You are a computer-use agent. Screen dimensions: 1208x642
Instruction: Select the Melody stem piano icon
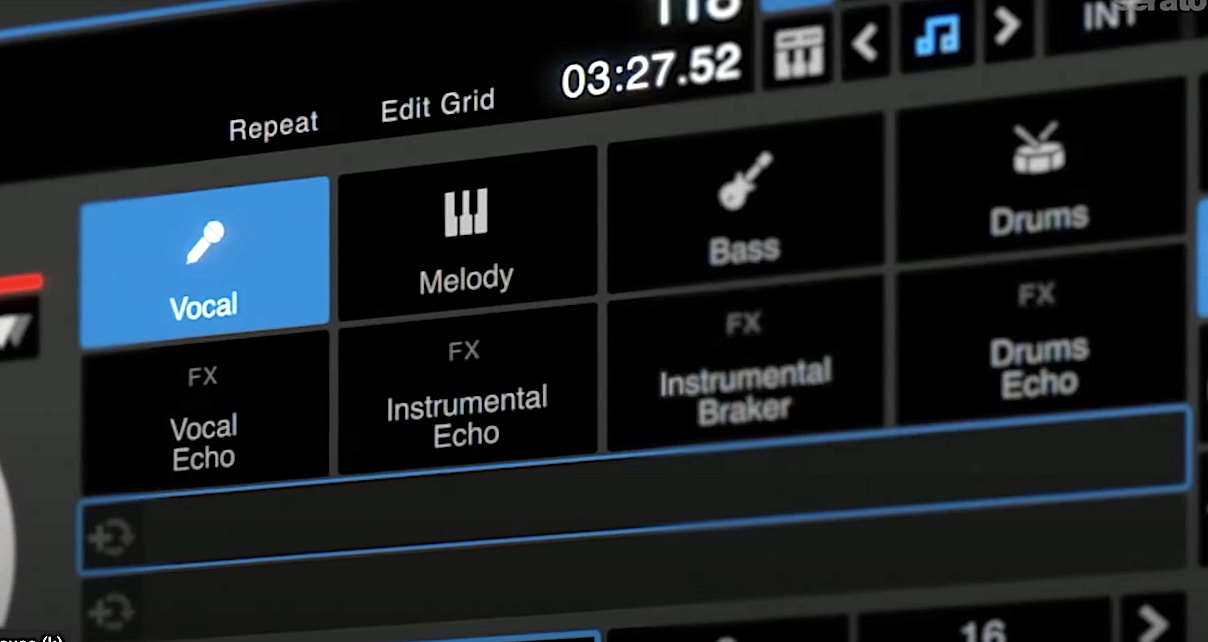tap(466, 240)
